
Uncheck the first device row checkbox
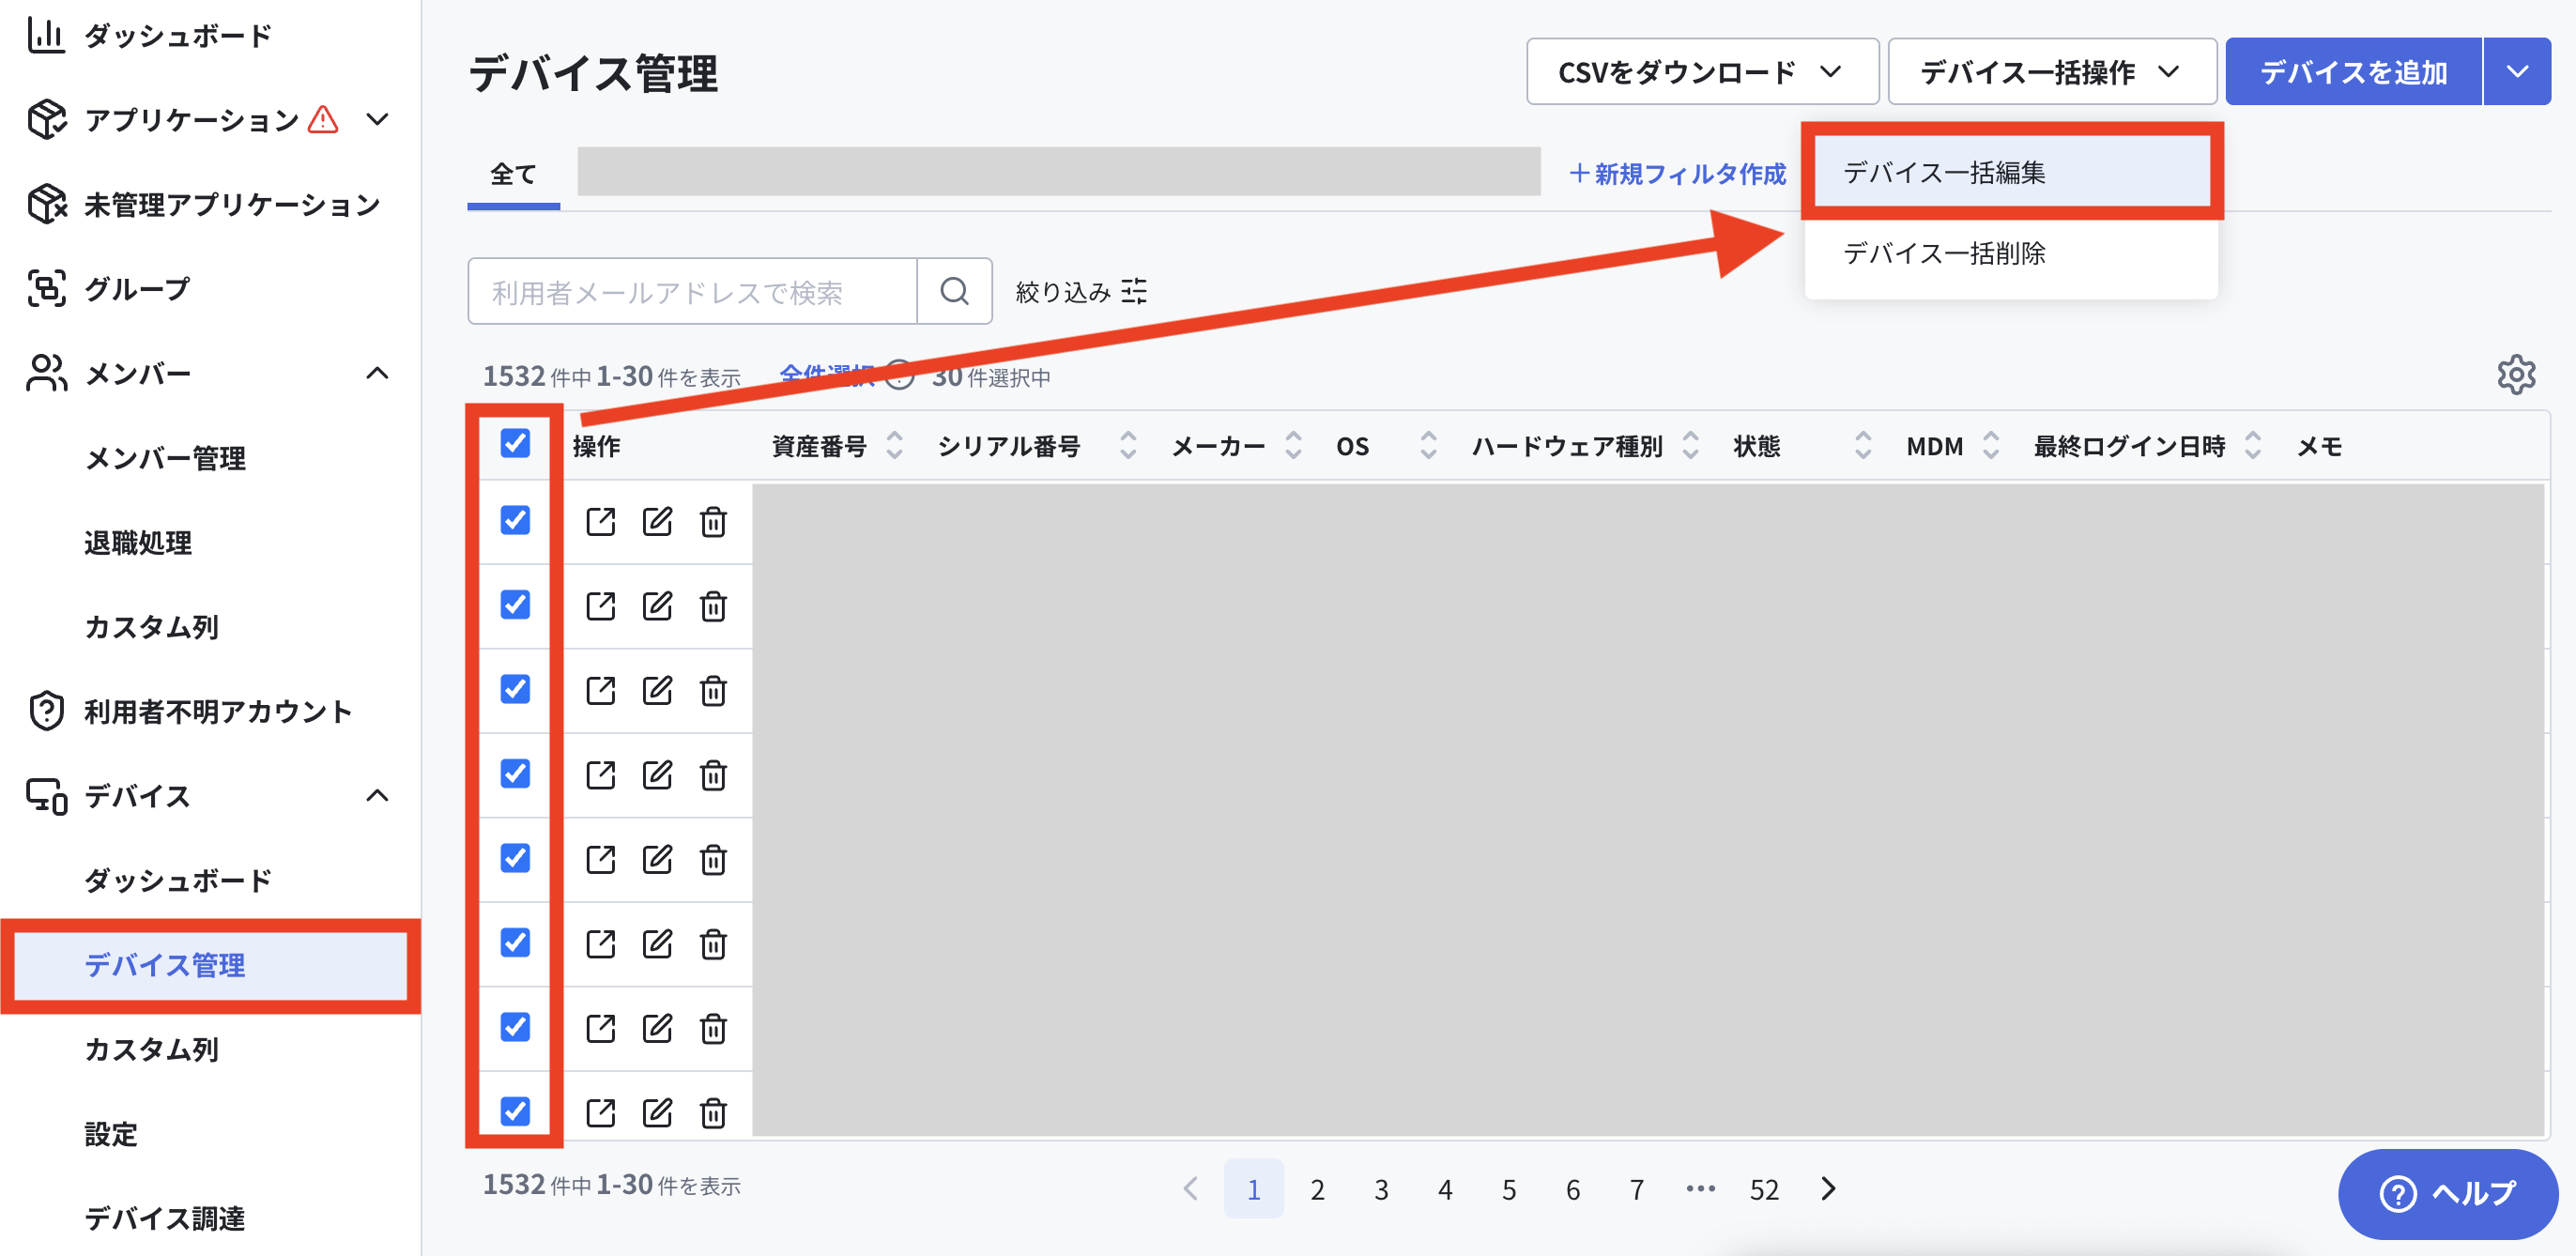515,520
